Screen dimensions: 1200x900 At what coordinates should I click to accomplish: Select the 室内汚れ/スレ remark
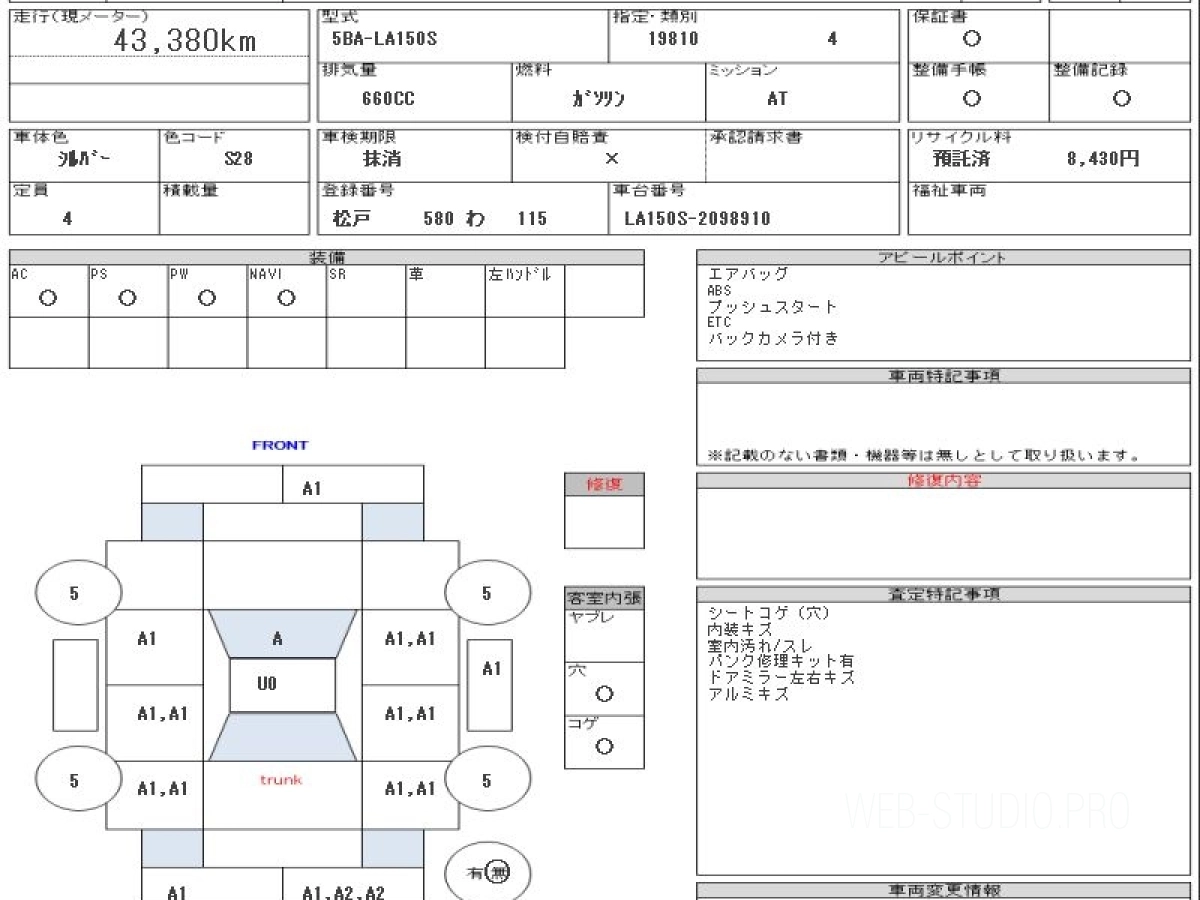pos(760,647)
